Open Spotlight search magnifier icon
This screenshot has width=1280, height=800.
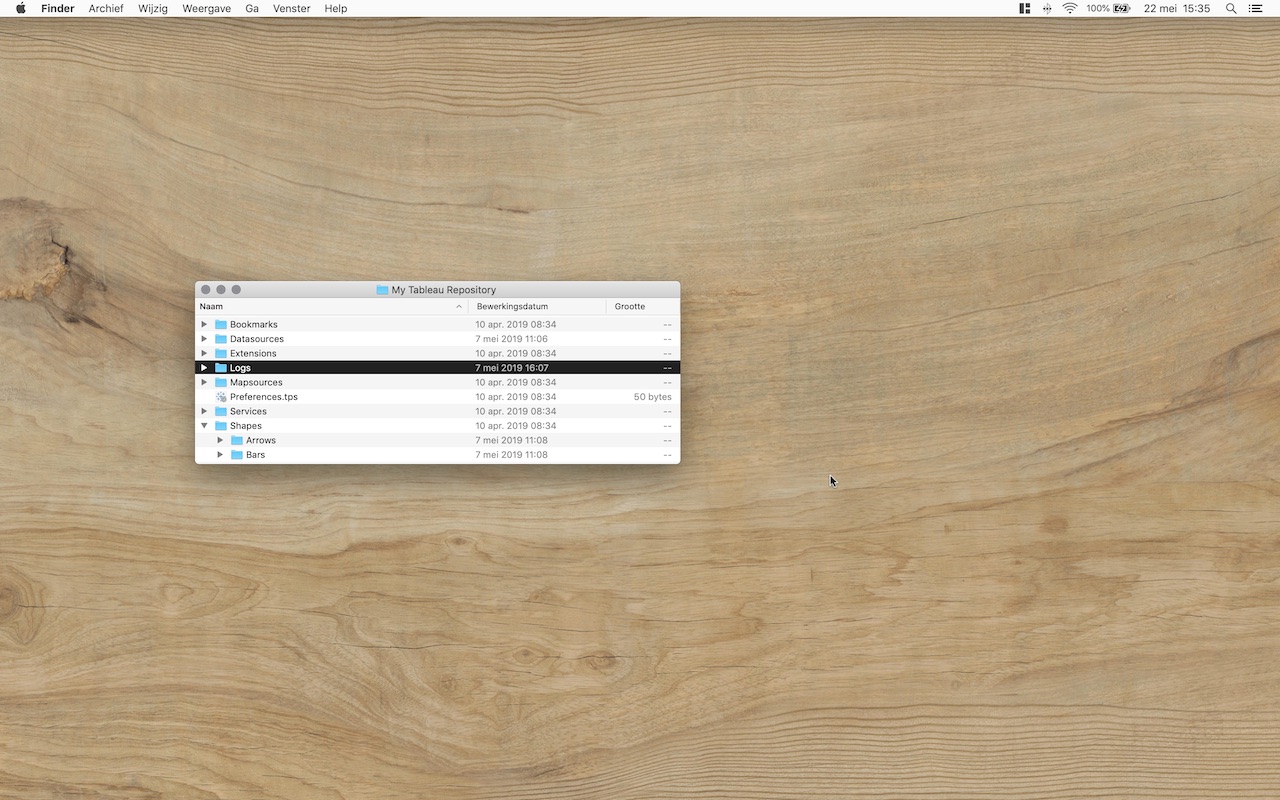1231,8
